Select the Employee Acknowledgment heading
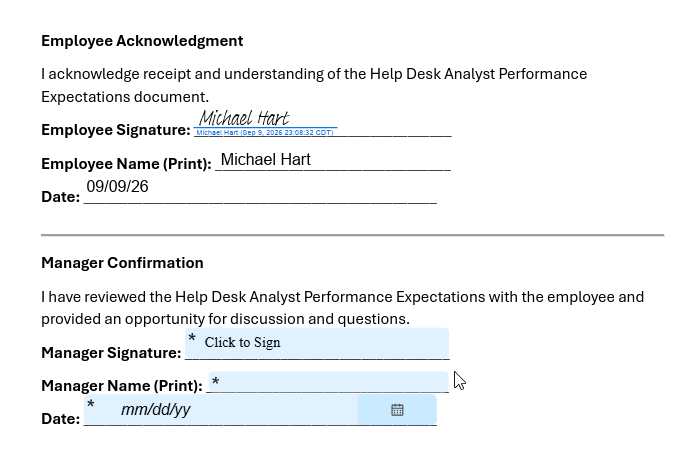 (x=142, y=41)
